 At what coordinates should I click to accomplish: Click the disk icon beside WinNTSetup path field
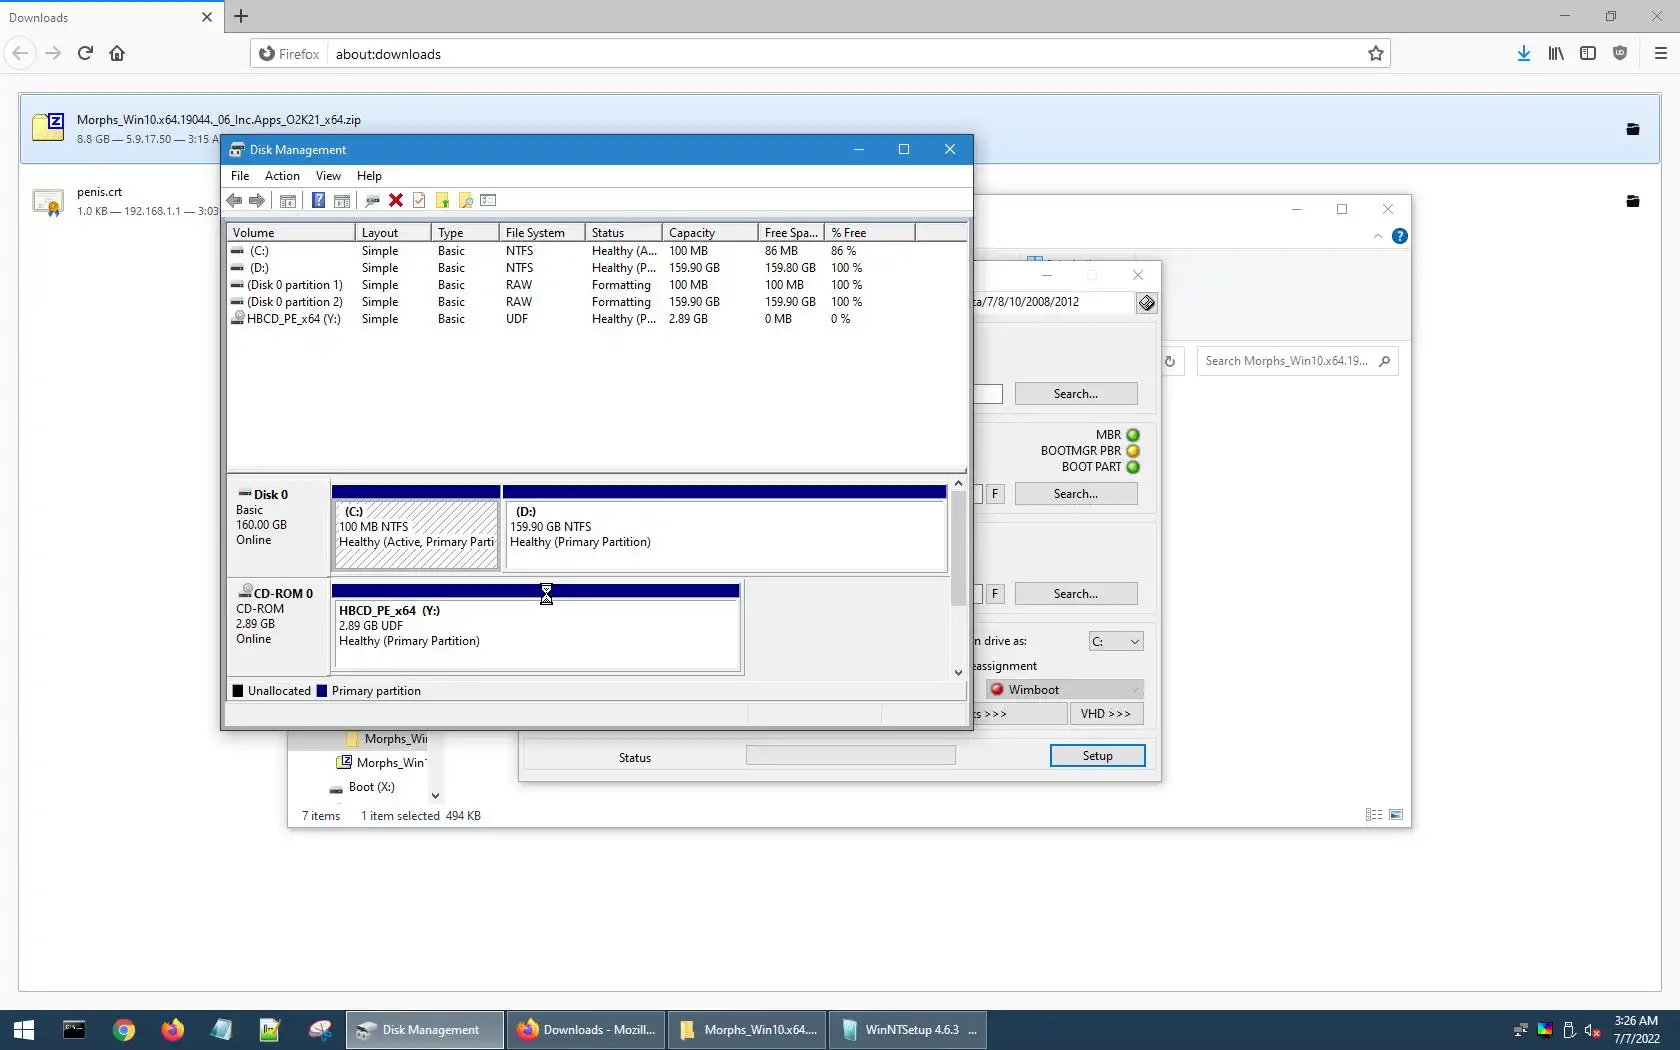click(x=1147, y=303)
